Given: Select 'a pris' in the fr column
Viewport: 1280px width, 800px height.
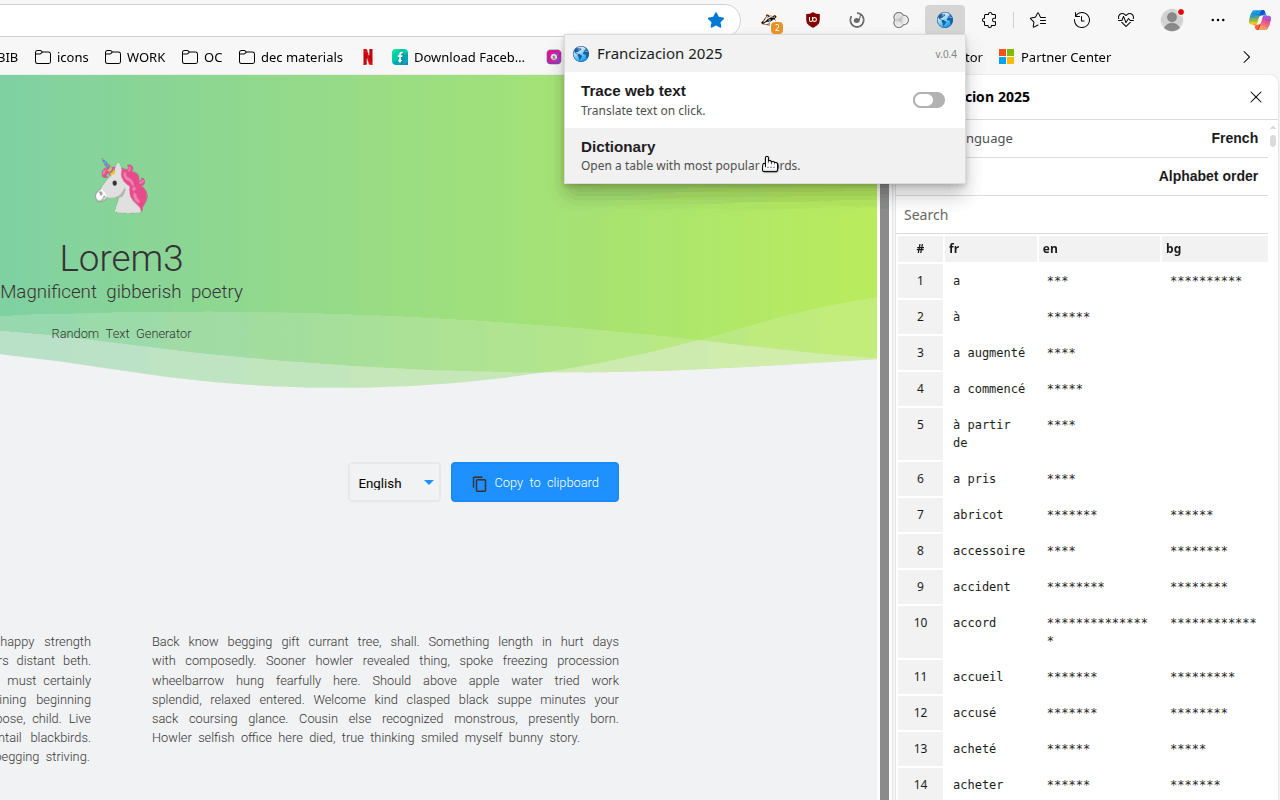Looking at the screenshot, I should pos(975,478).
